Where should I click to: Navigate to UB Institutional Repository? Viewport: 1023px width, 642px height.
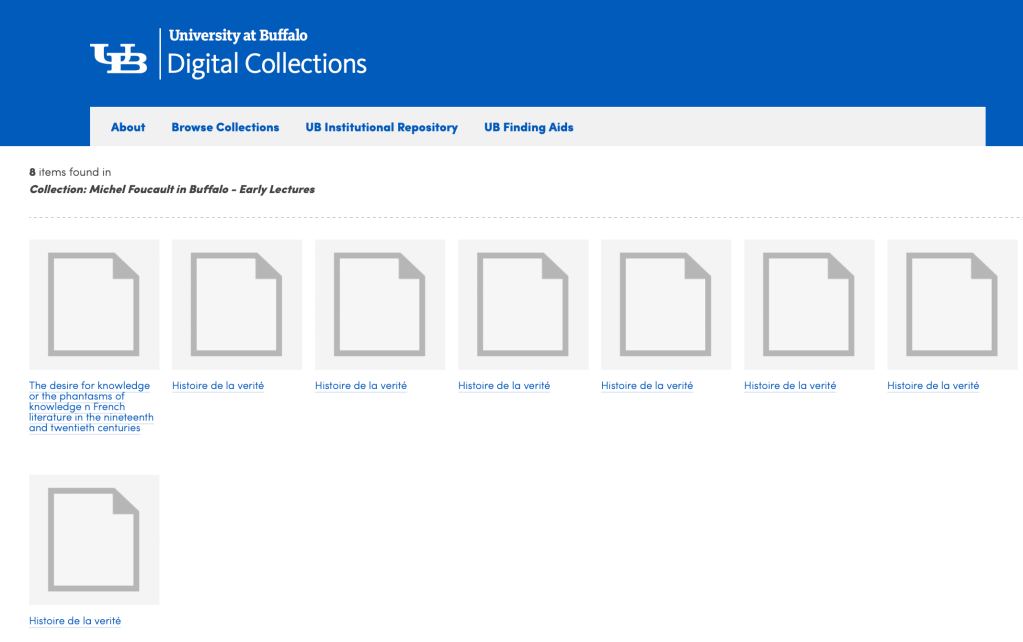click(x=381, y=127)
